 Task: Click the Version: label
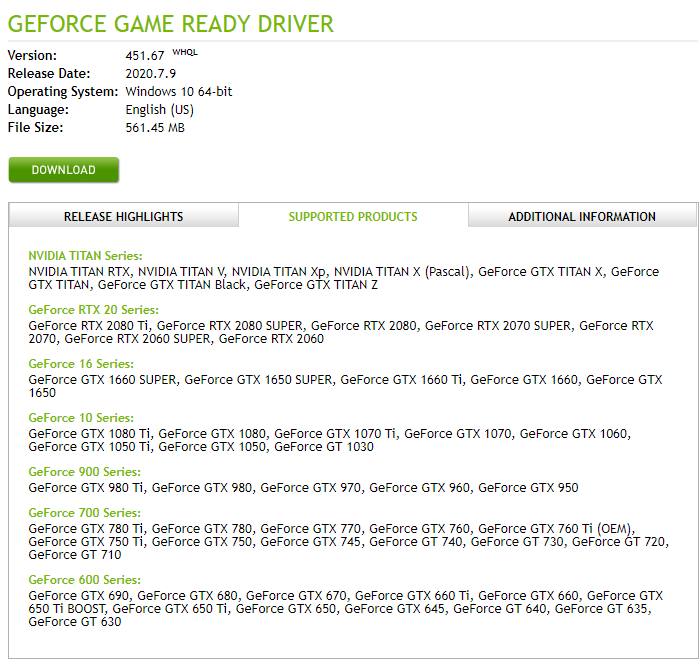(x=32, y=56)
